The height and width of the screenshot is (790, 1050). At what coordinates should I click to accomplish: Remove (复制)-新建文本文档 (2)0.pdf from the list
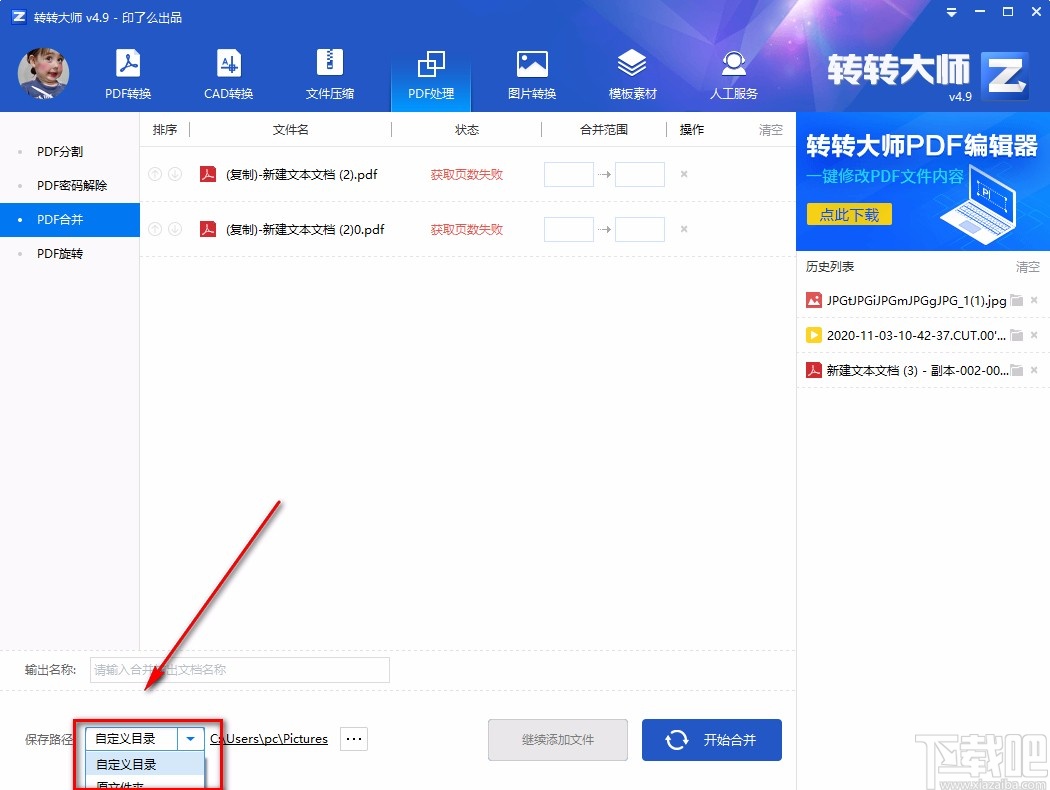coord(683,229)
